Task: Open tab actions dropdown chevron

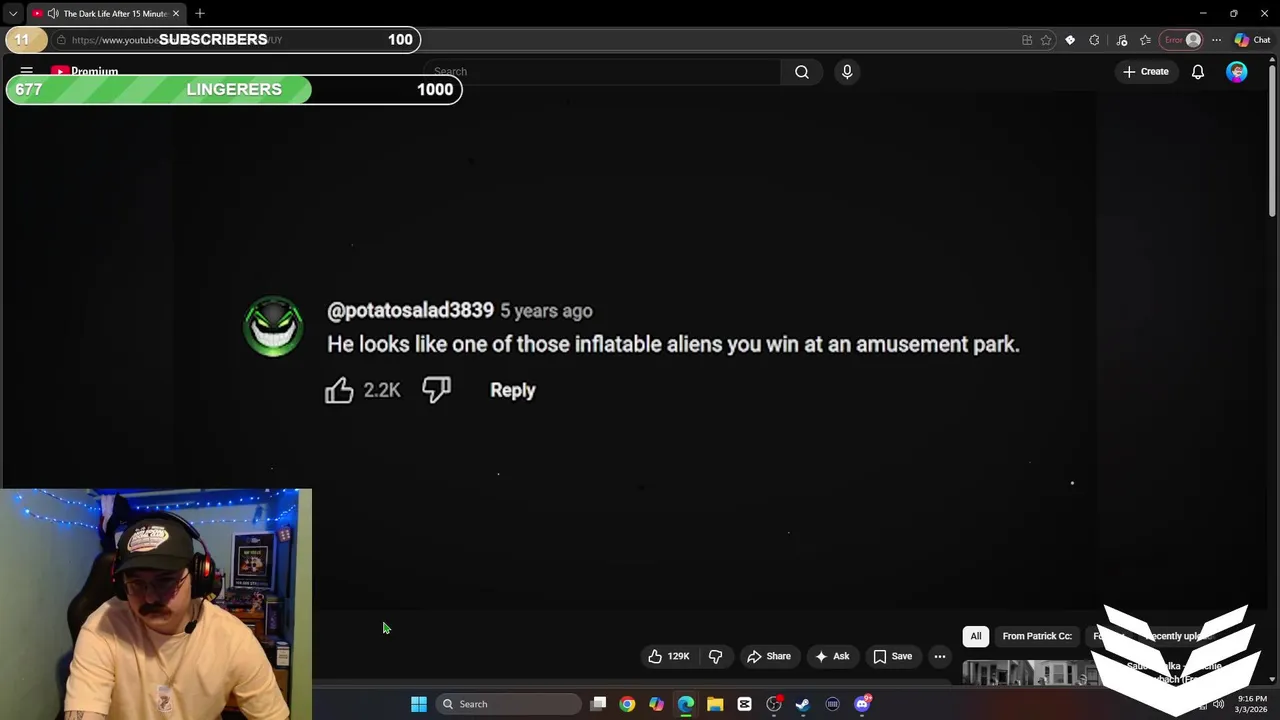Action: click(13, 13)
